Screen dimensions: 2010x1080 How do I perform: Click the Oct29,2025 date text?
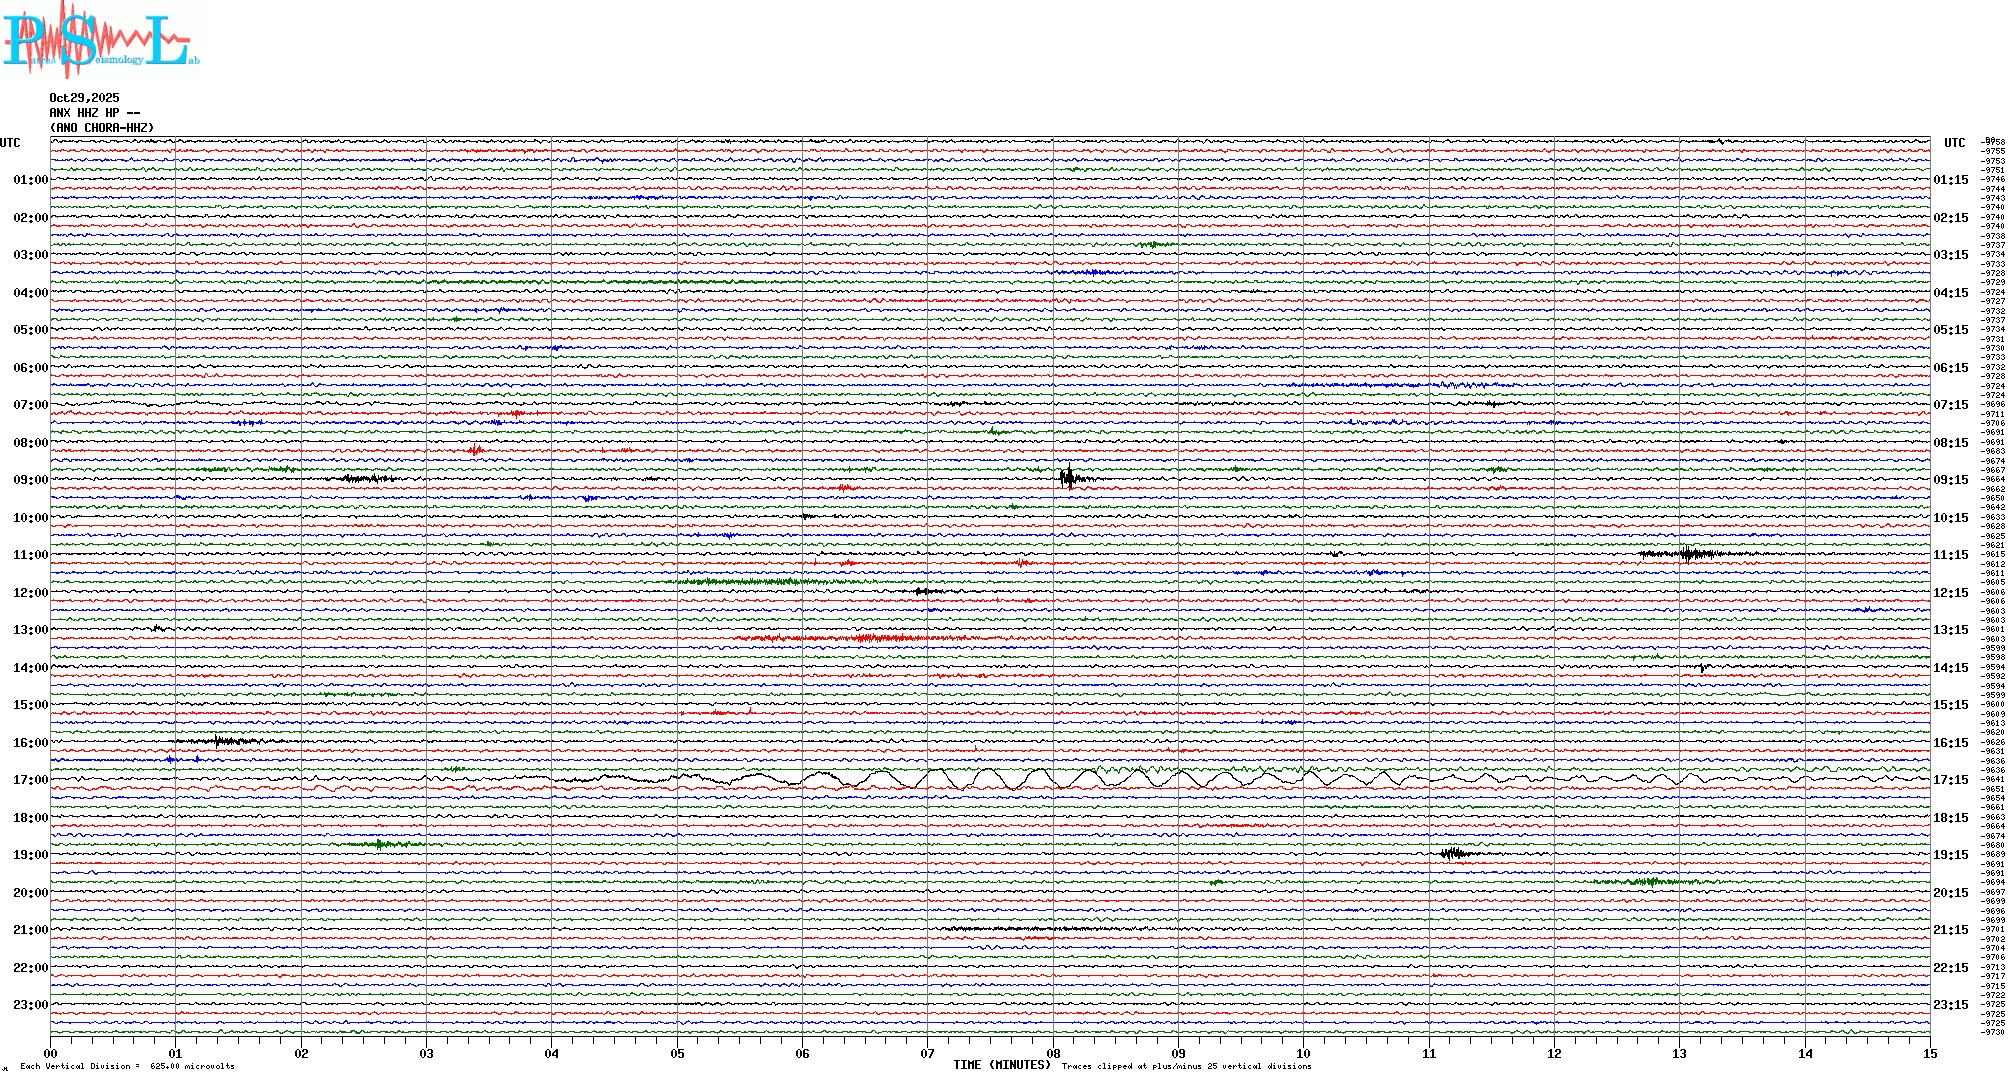[84, 98]
